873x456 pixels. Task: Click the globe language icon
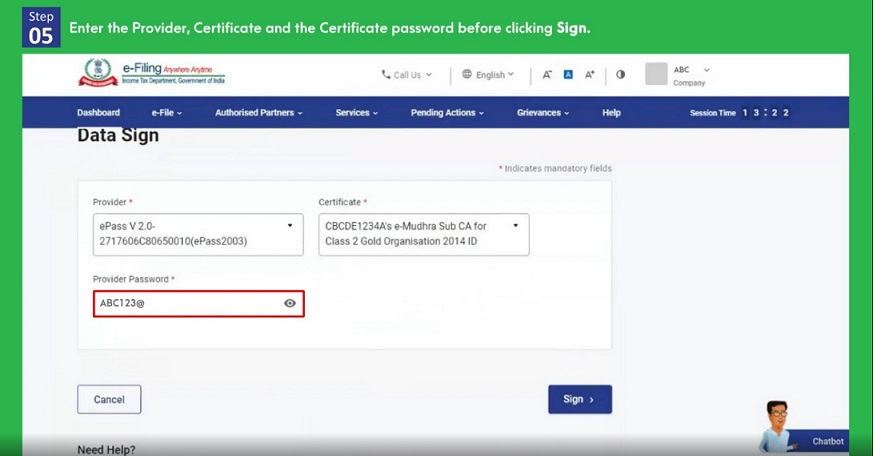pos(467,74)
